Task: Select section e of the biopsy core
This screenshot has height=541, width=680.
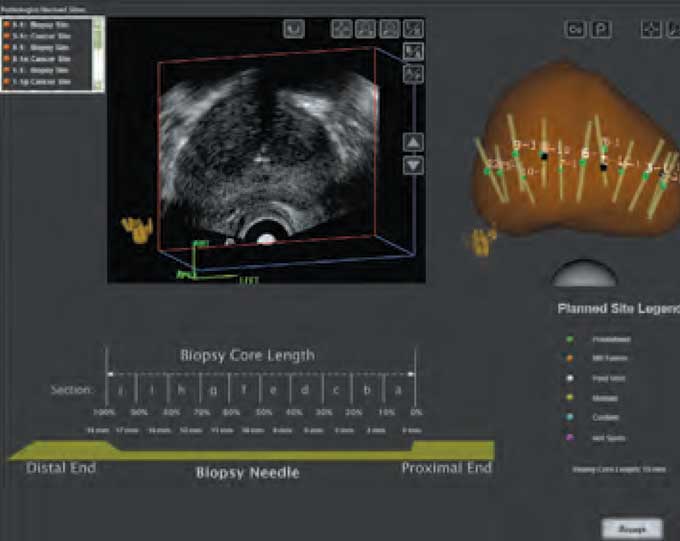Action: click(273, 390)
